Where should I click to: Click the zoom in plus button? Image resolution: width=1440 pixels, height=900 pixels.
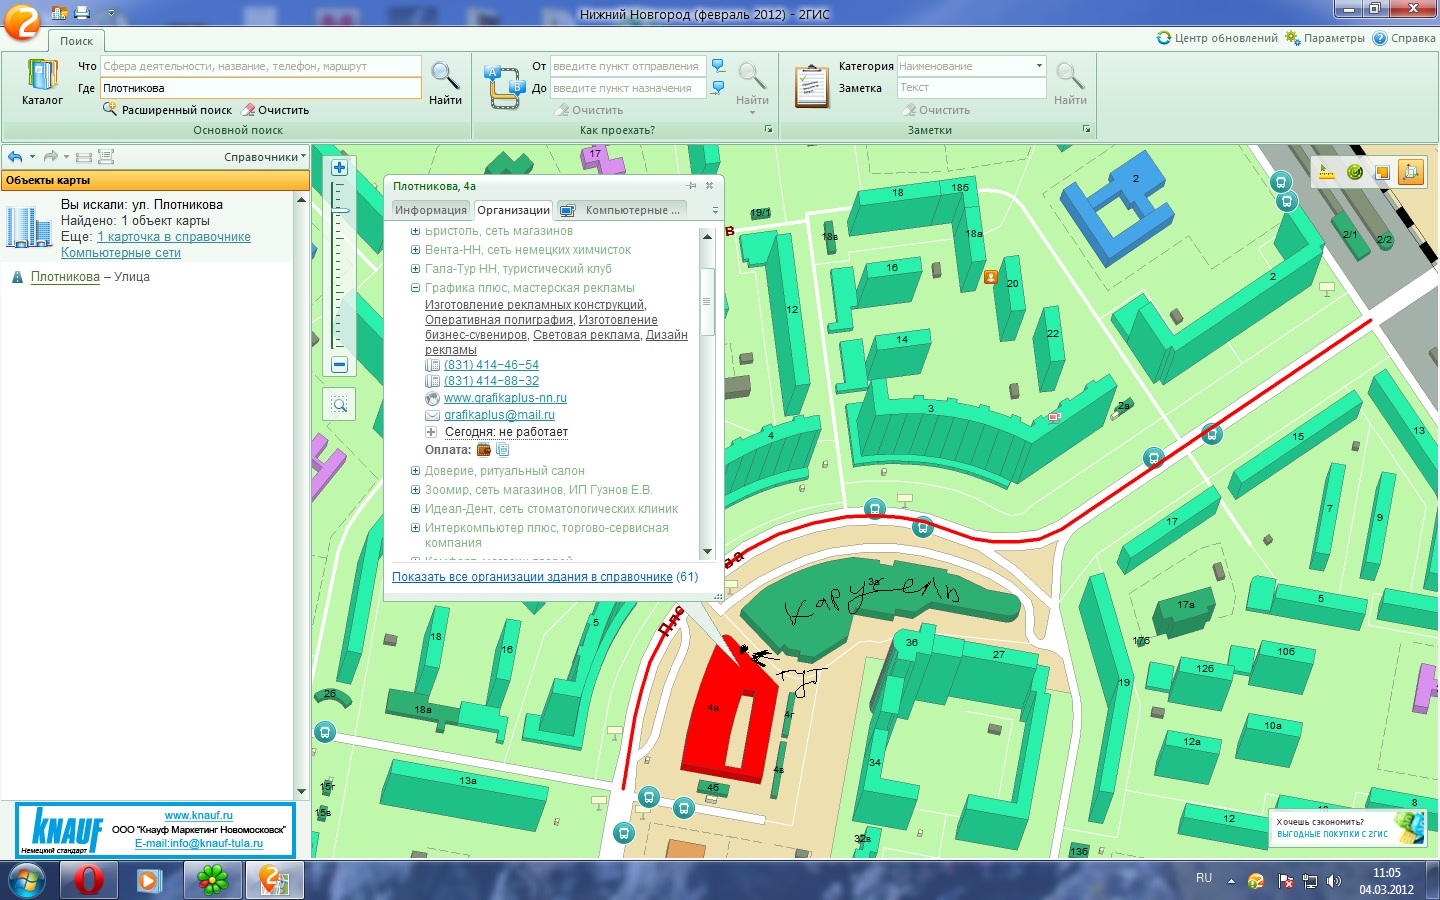point(339,168)
